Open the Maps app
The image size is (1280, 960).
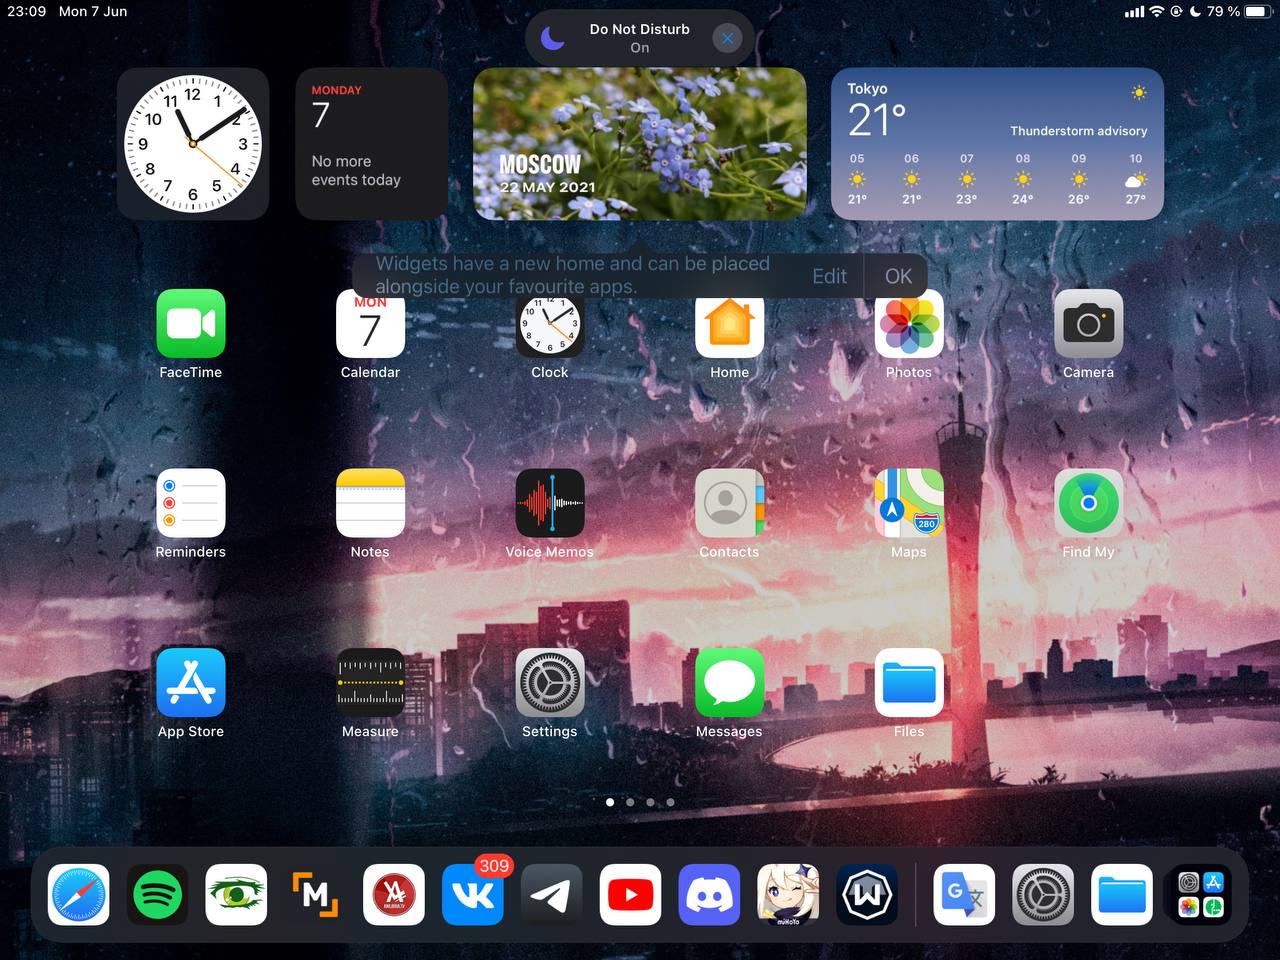coord(909,503)
